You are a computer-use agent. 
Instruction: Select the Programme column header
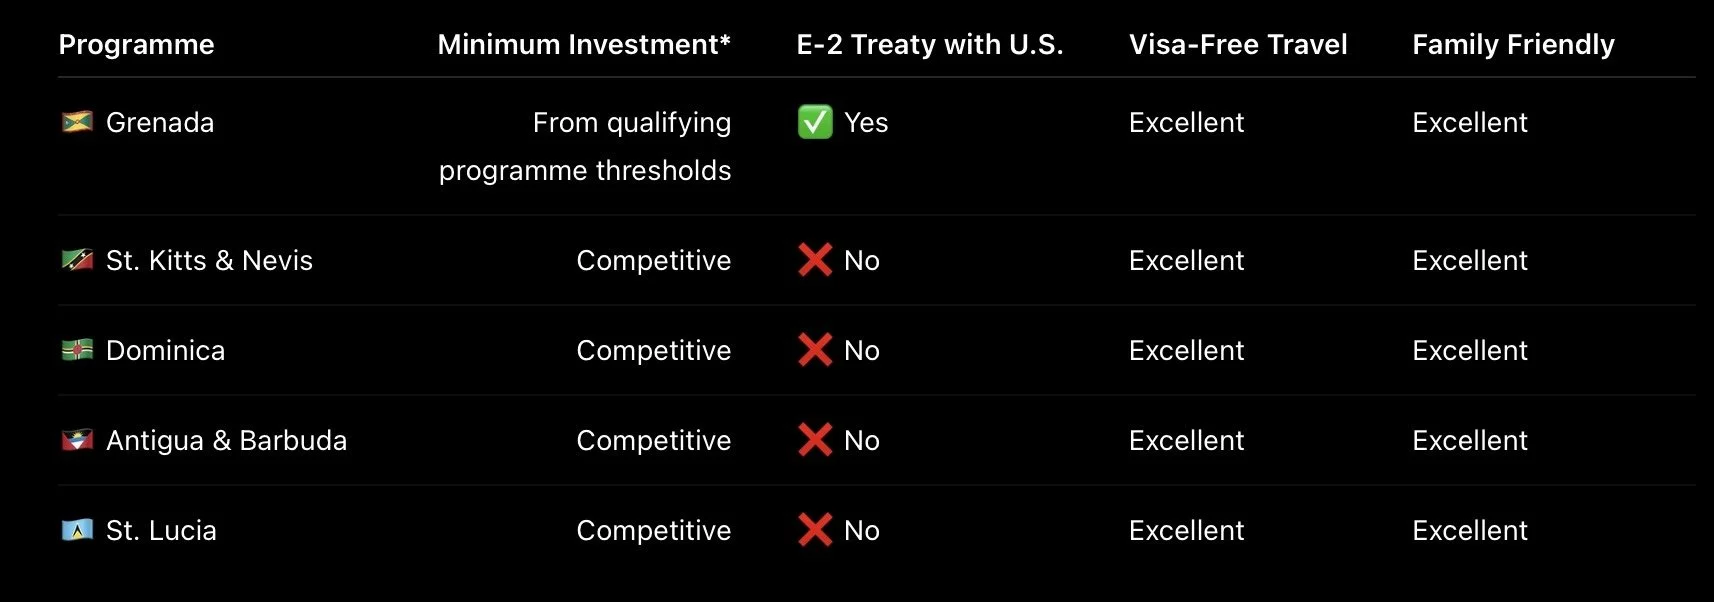pos(136,45)
